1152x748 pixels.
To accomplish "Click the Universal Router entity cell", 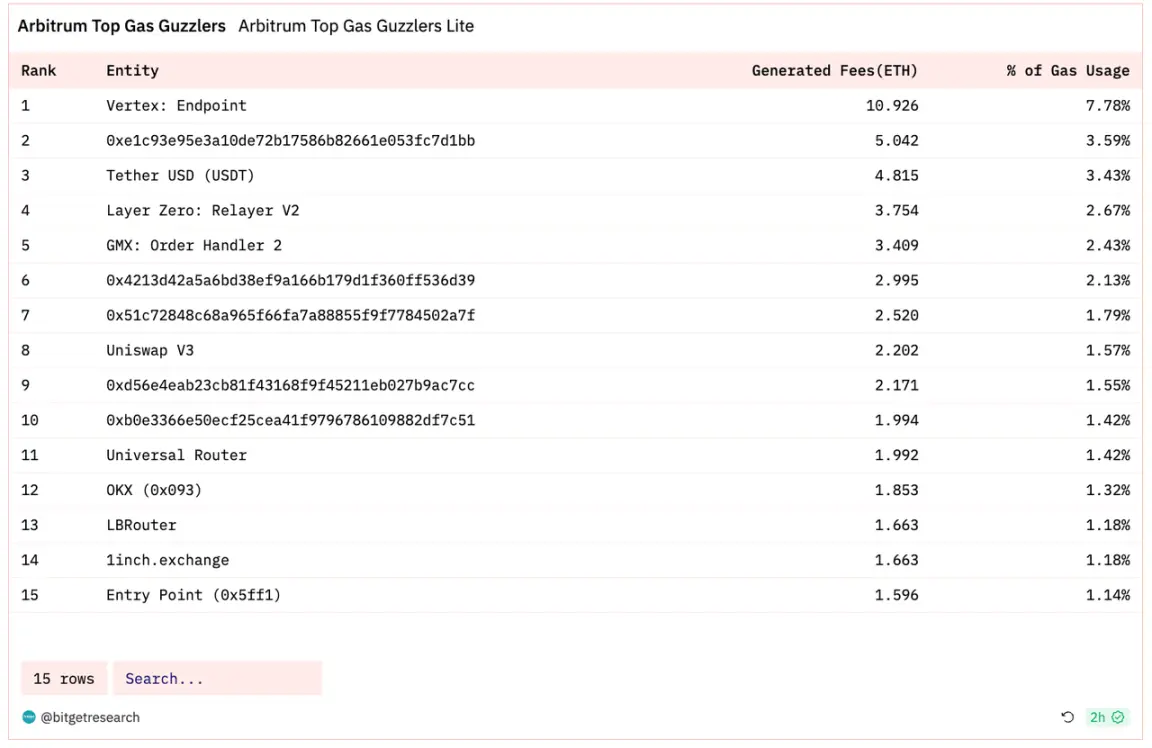I will click(176, 456).
